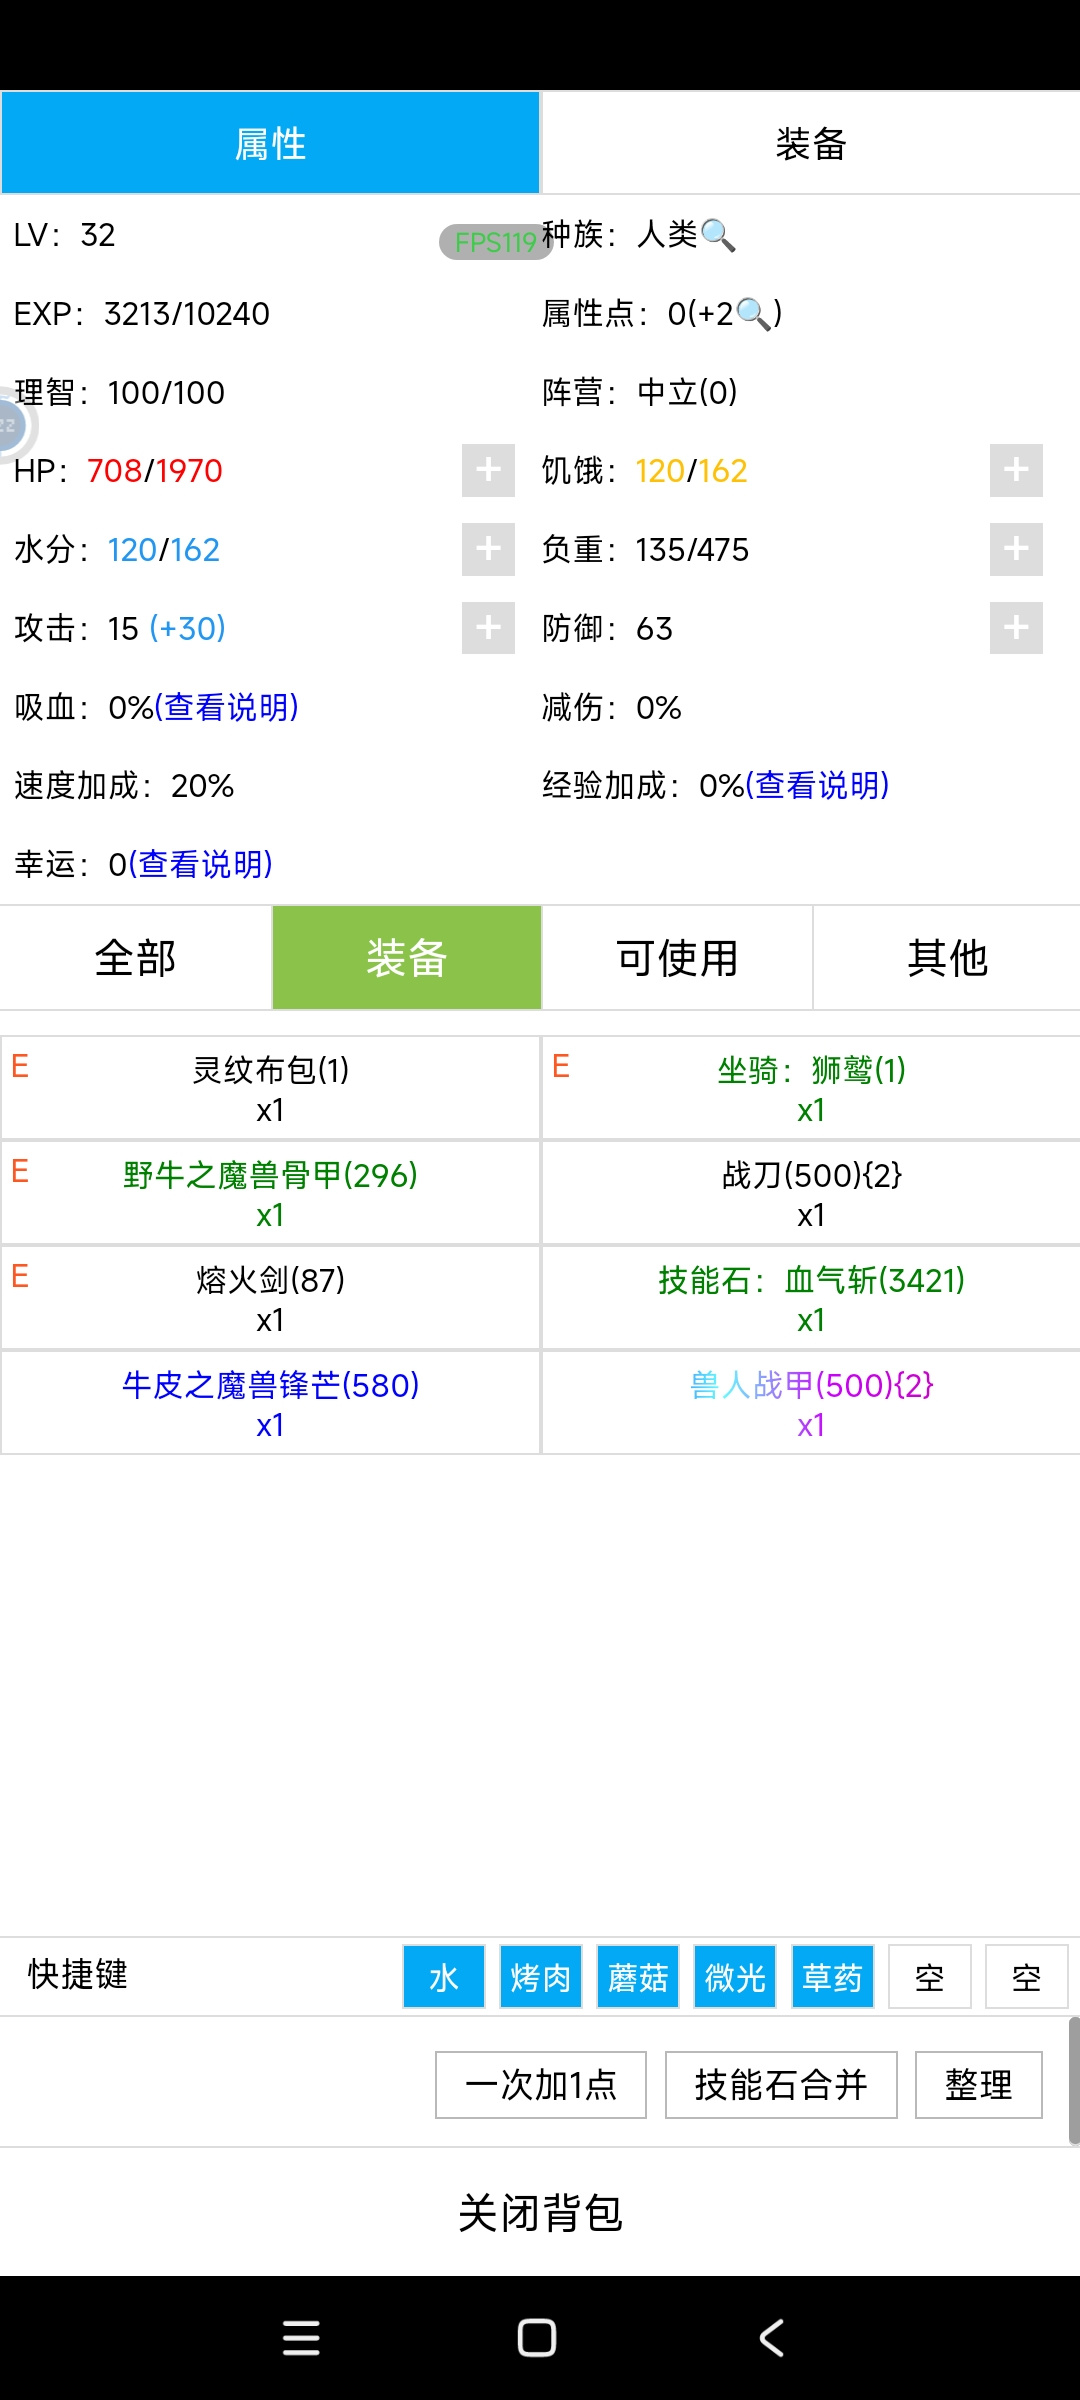Tap the Android back arrow
The image size is (1080, 2400).
pos(771,2338)
